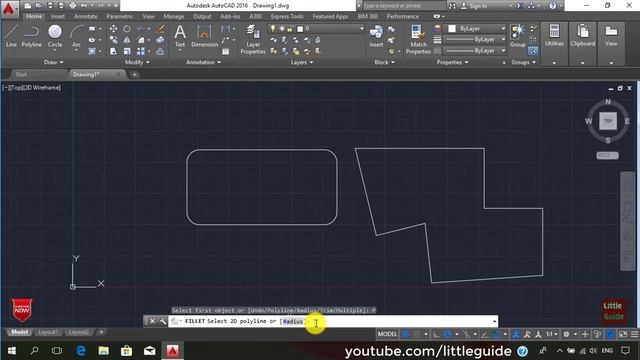Click the Table tool in Annotation panel
Screen dimensions: 640x360
click(x=225, y=51)
